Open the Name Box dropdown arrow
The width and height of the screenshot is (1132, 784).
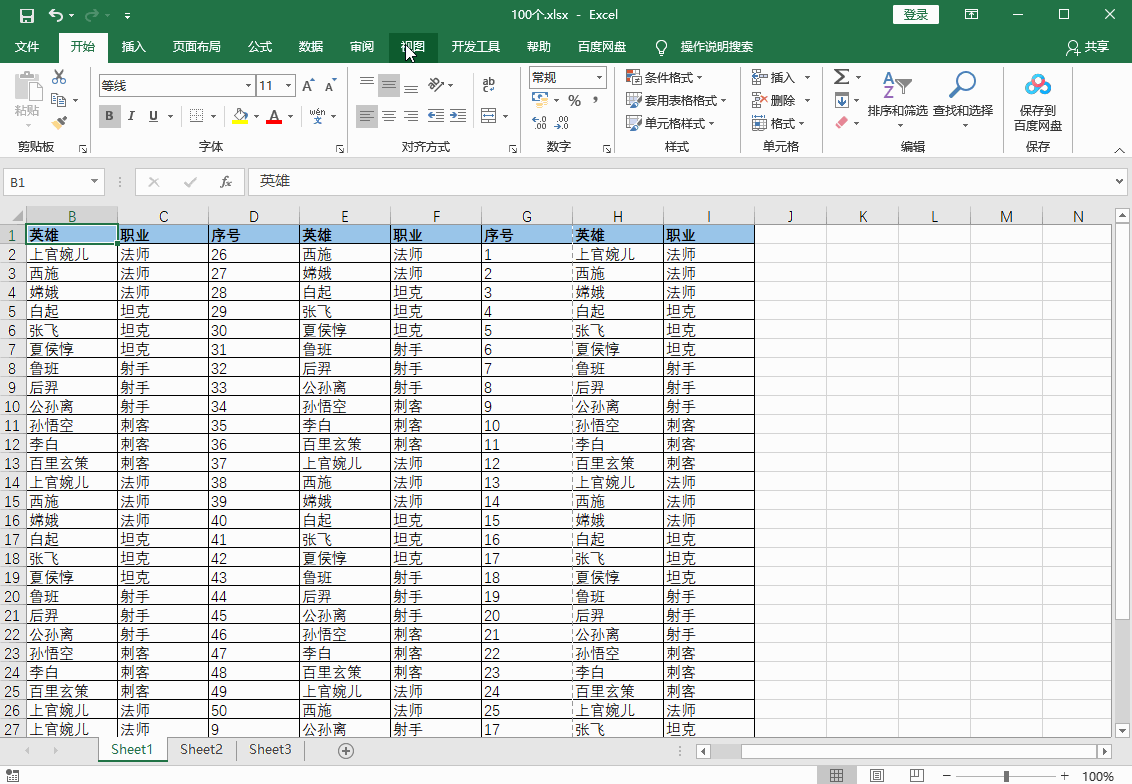click(95, 182)
